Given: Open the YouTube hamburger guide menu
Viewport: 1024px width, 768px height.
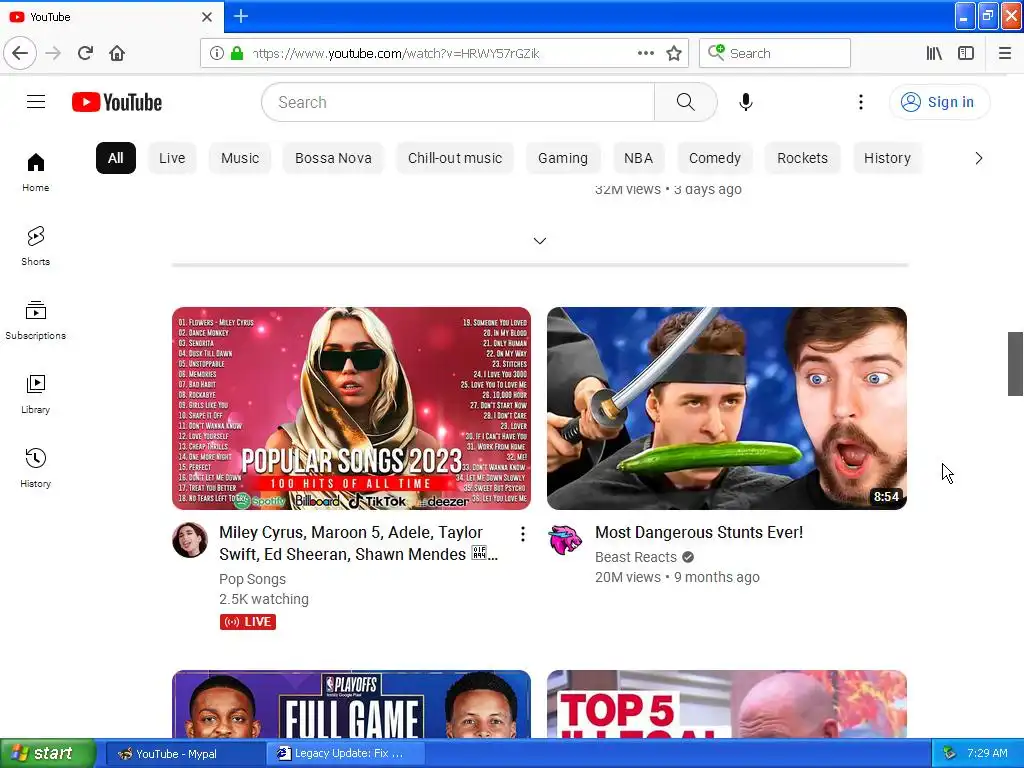Looking at the screenshot, I should (x=36, y=102).
